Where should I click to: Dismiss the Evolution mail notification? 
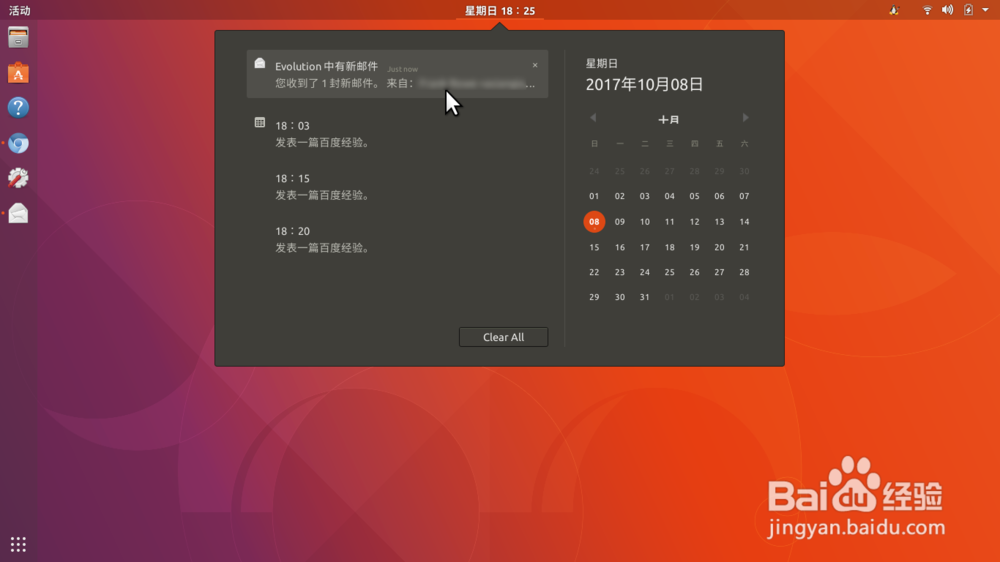535,65
